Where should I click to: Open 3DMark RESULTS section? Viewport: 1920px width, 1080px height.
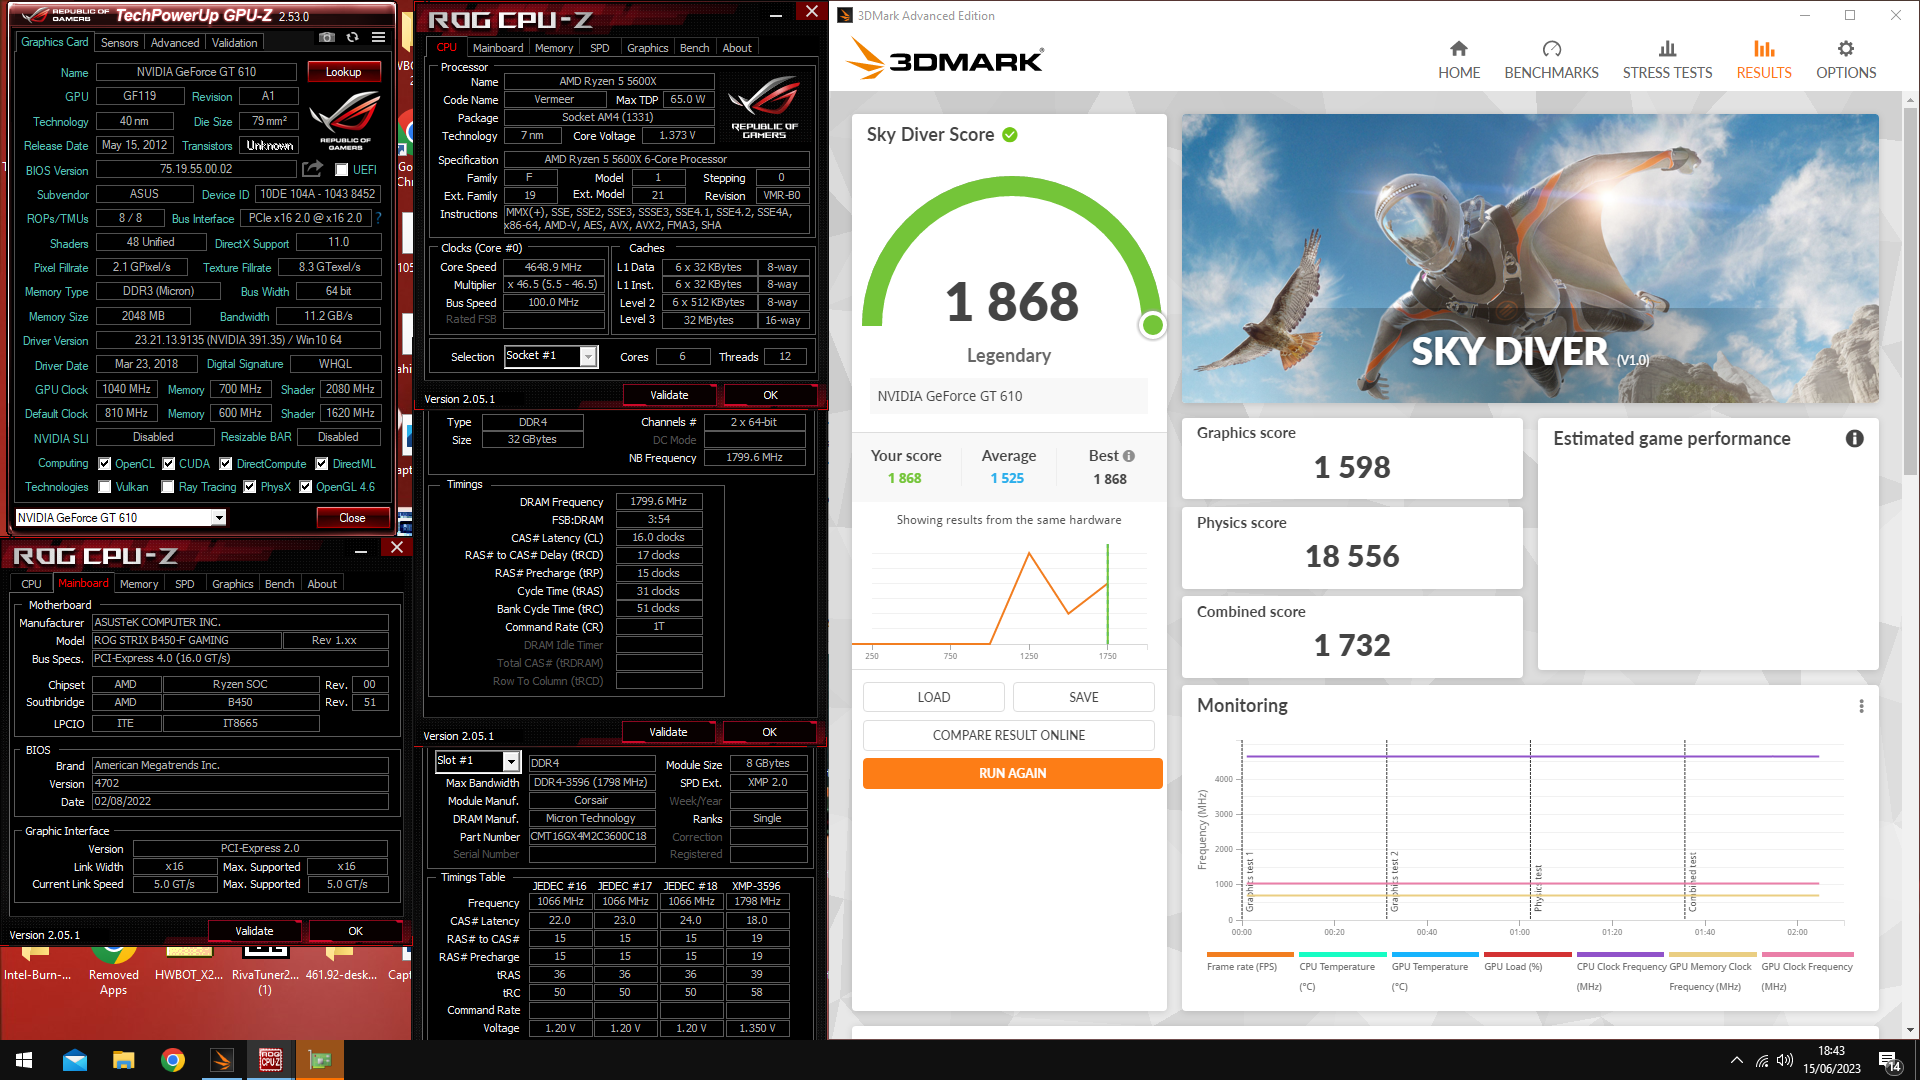point(1764,60)
